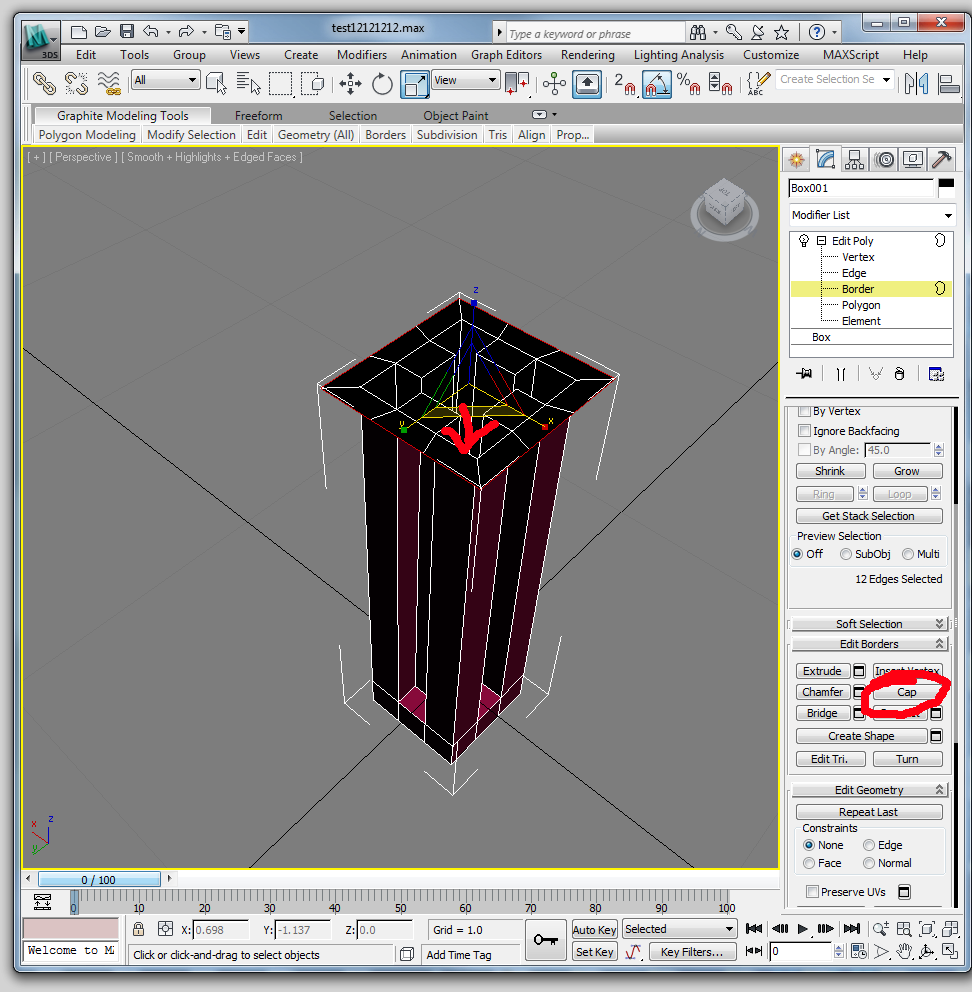The width and height of the screenshot is (972, 992).
Task: Select the Move transform tool
Action: click(351, 84)
